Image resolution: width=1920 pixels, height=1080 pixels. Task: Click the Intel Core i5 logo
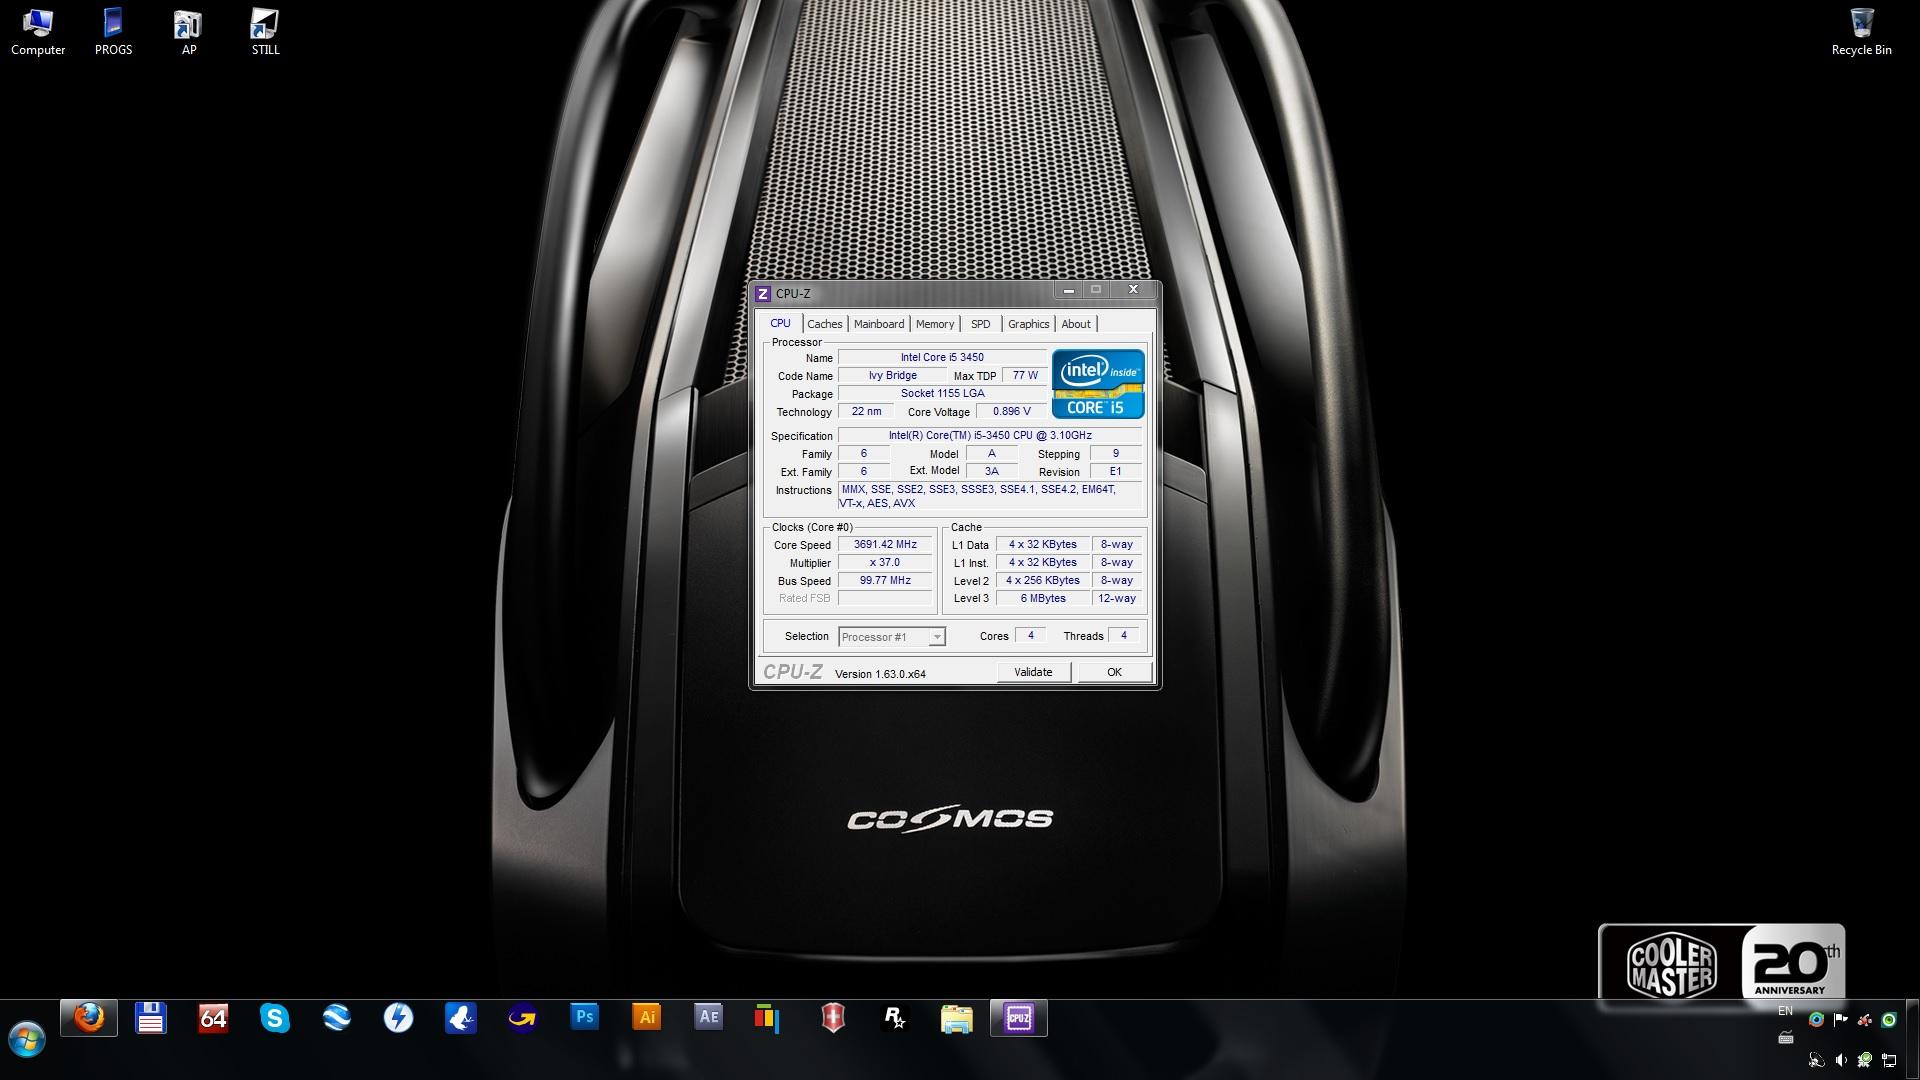1098,384
